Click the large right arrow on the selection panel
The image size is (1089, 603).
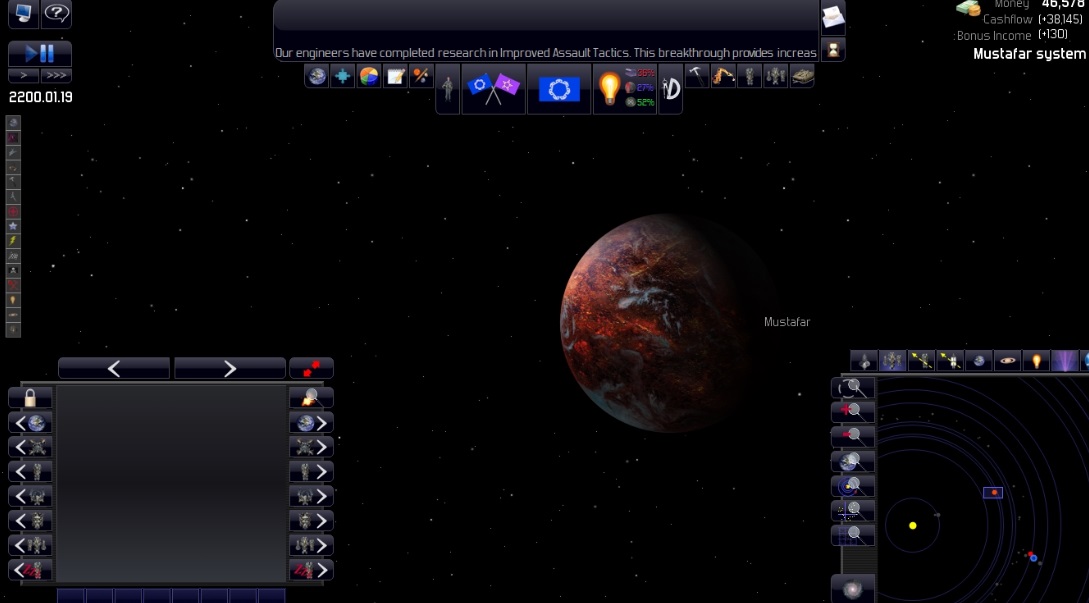[229, 368]
